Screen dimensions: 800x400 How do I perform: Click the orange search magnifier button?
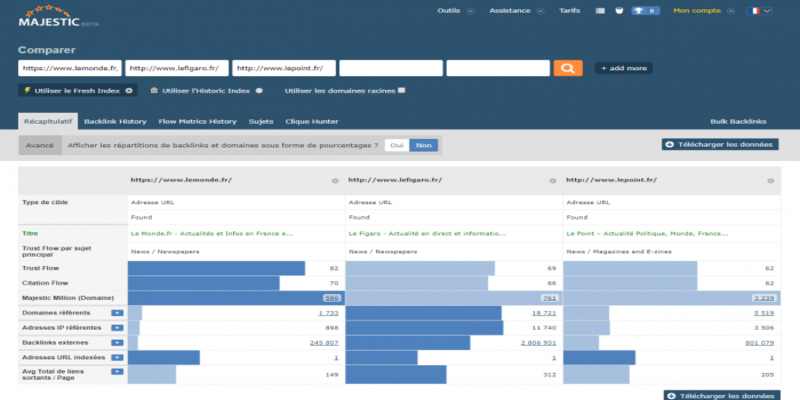click(568, 68)
